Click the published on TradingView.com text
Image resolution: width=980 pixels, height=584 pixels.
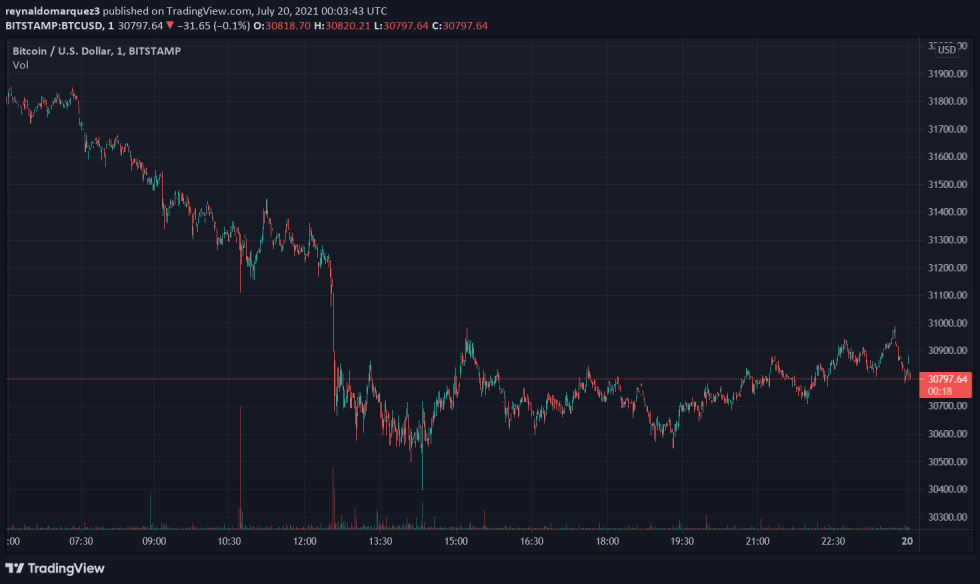[x=175, y=11]
